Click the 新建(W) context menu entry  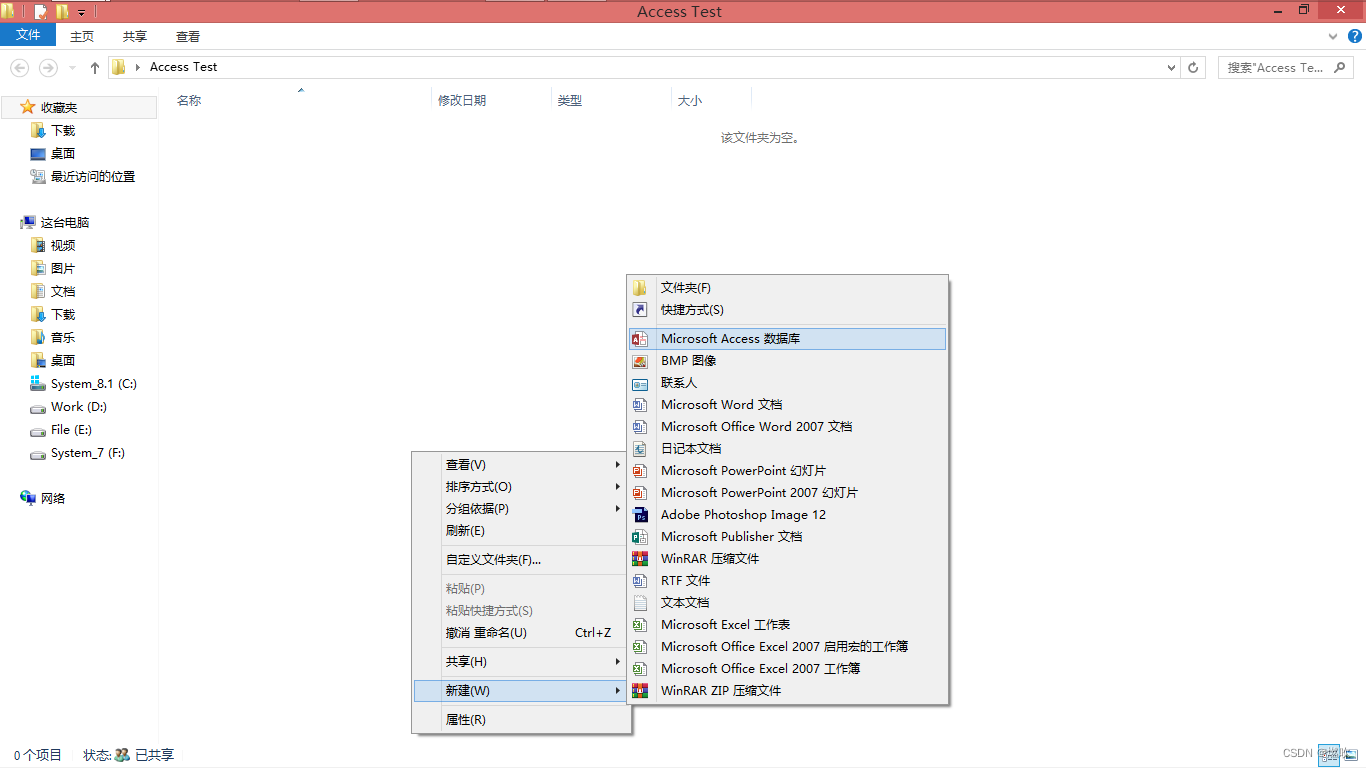pos(521,691)
